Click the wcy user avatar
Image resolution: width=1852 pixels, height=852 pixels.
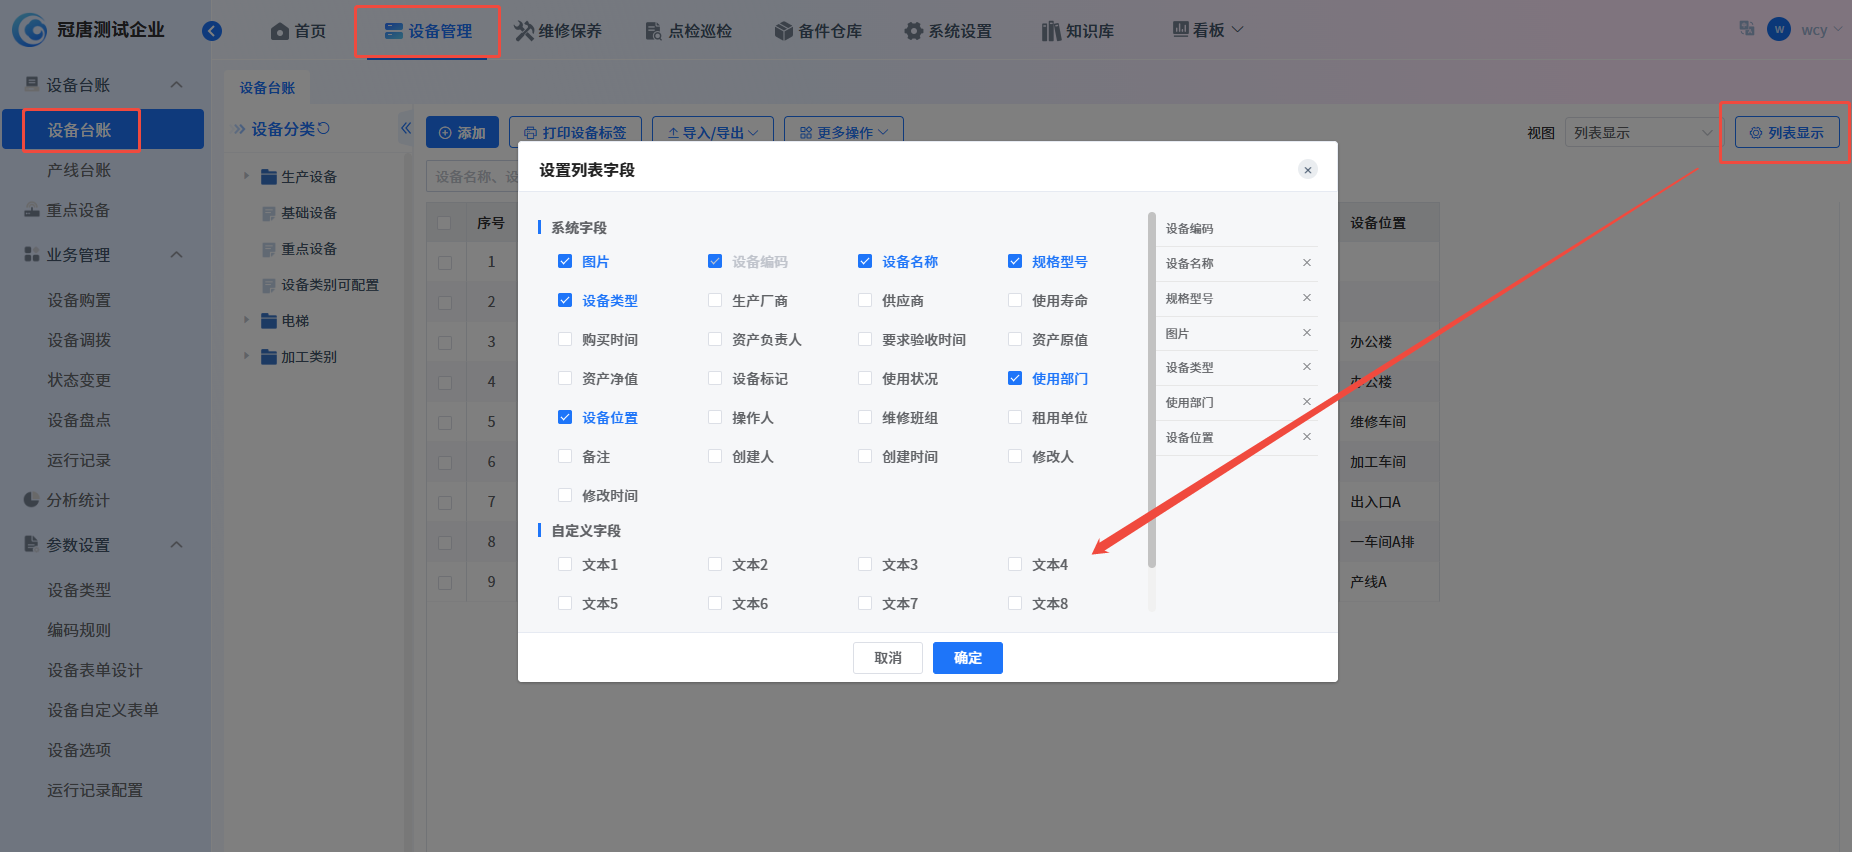pyautogui.click(x=1779, y=29)
